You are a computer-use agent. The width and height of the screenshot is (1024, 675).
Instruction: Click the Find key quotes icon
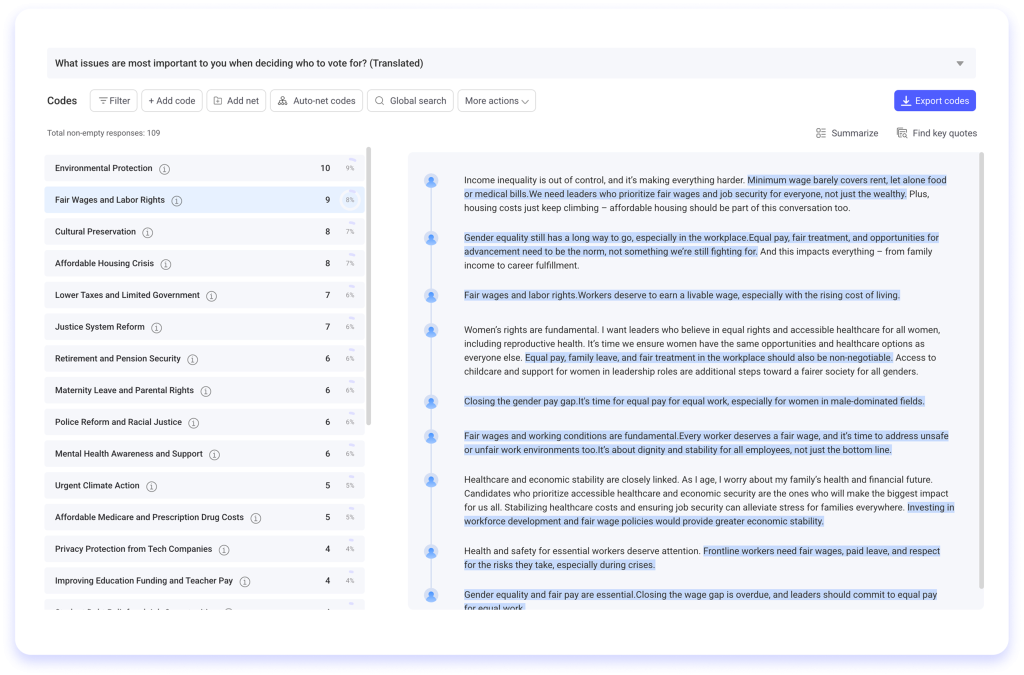[902, 133]
